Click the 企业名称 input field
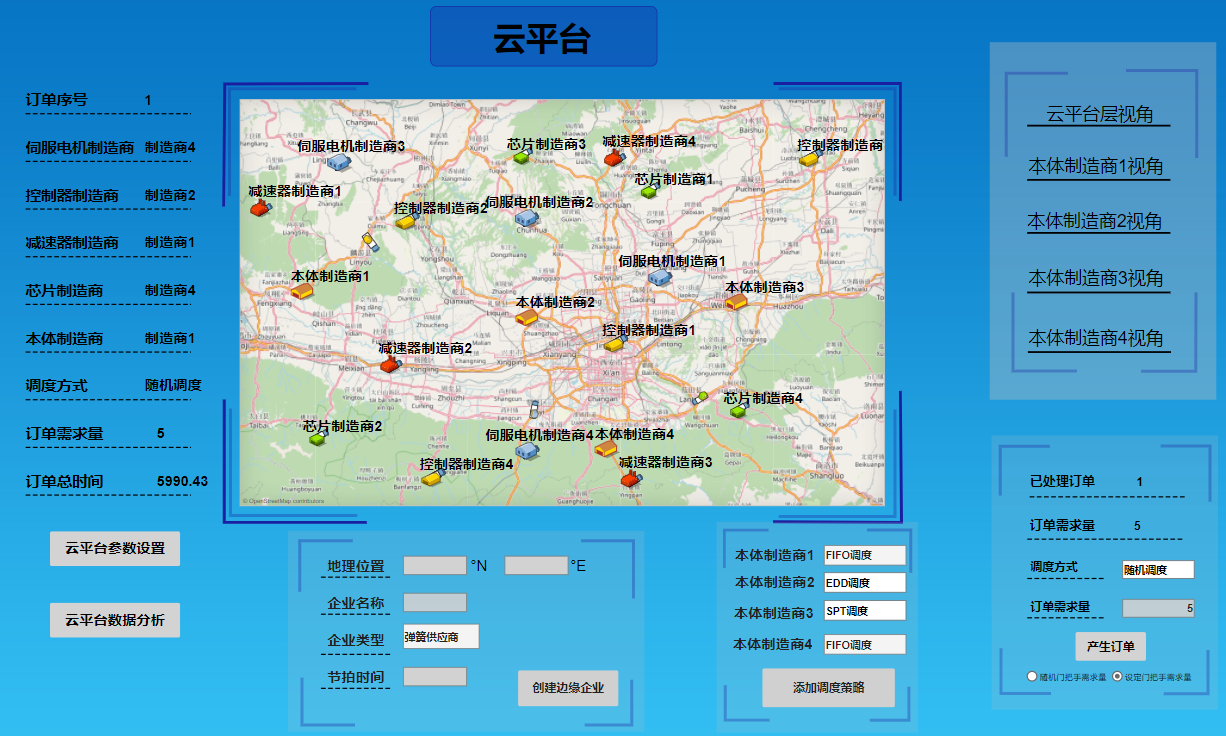Image resolution: width=1226 pixels, height=736 pixels. 435,603
